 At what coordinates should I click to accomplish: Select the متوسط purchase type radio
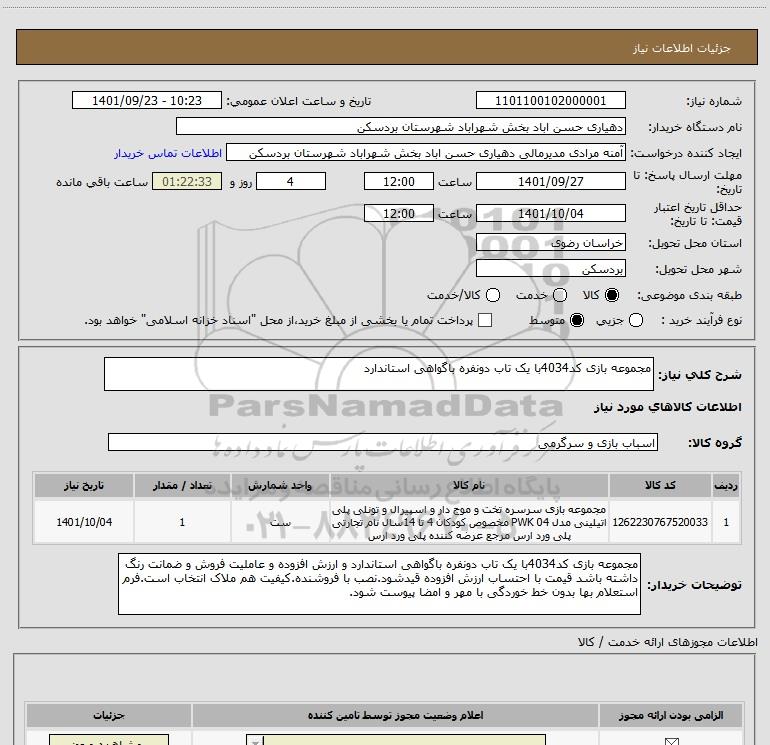click(x=577, y=320)
